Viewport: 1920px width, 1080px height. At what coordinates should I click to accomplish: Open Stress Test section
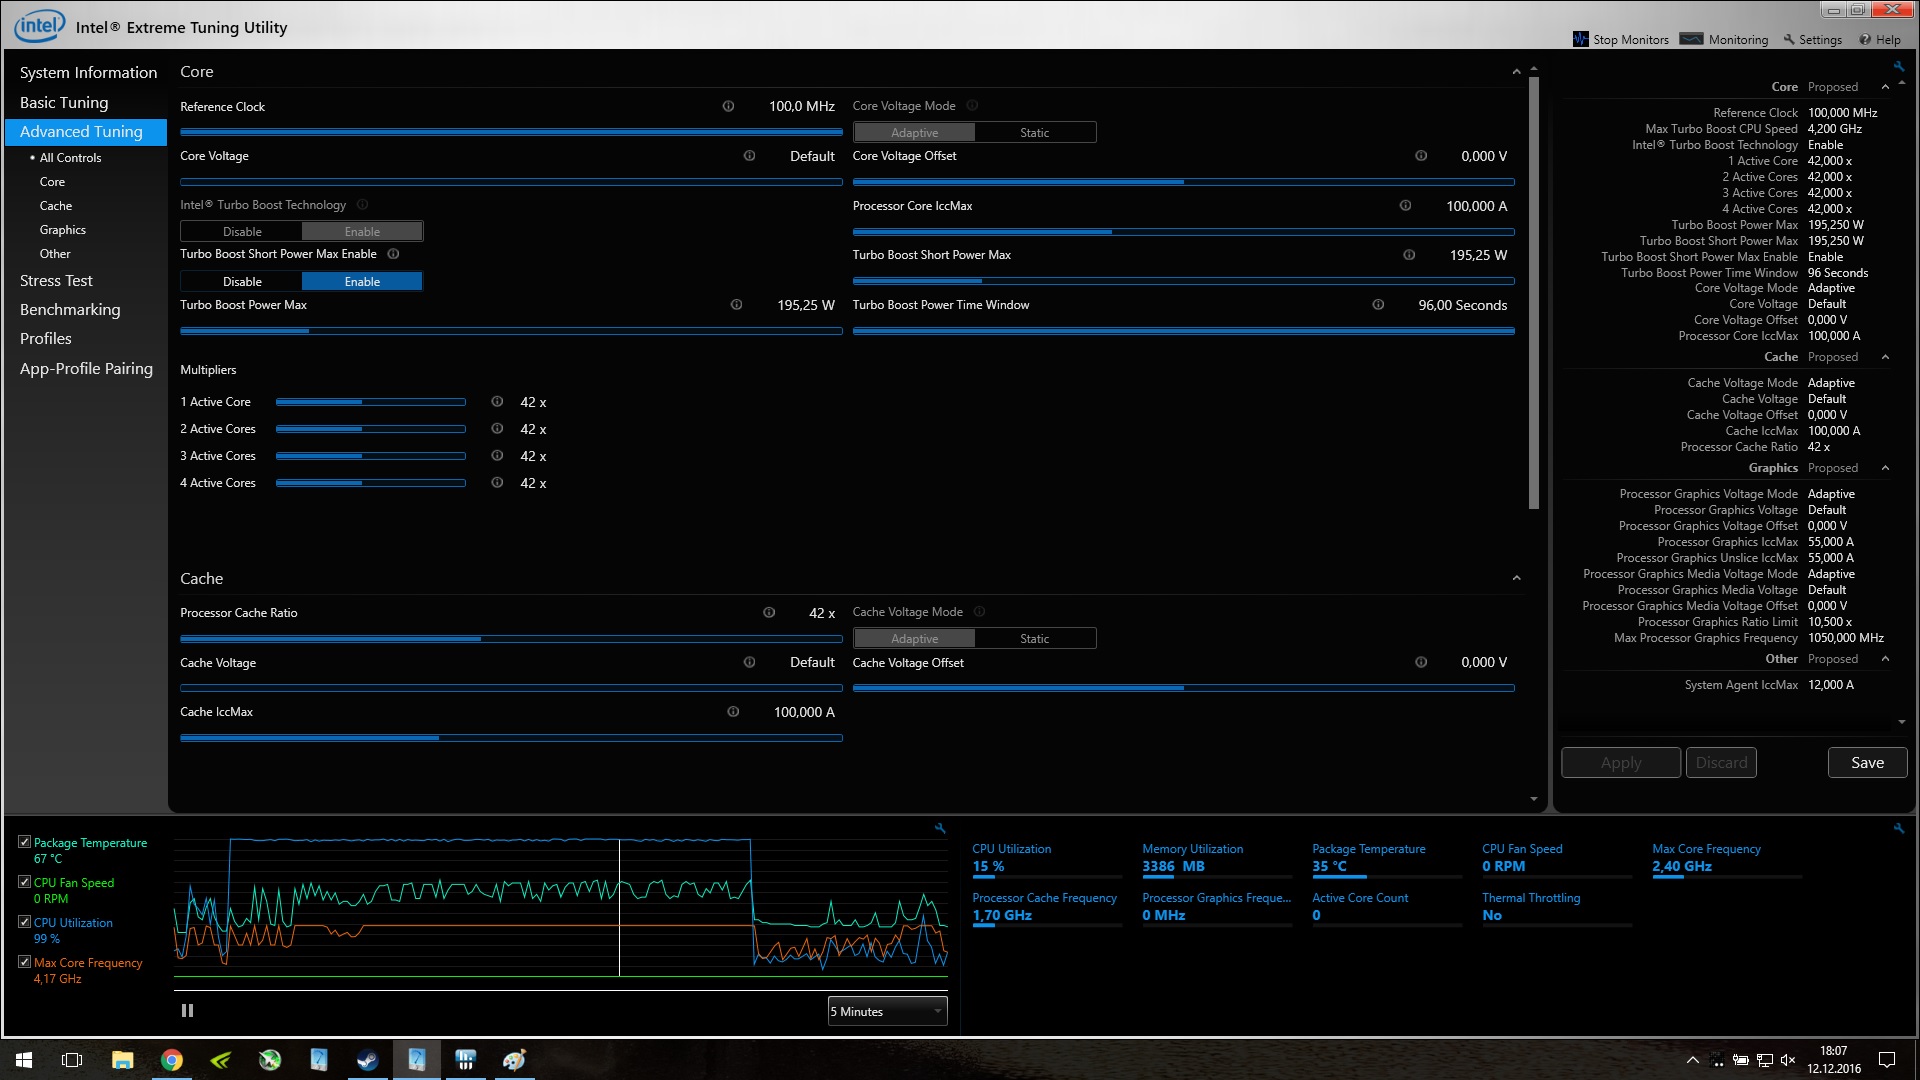[x=56, y=281]
